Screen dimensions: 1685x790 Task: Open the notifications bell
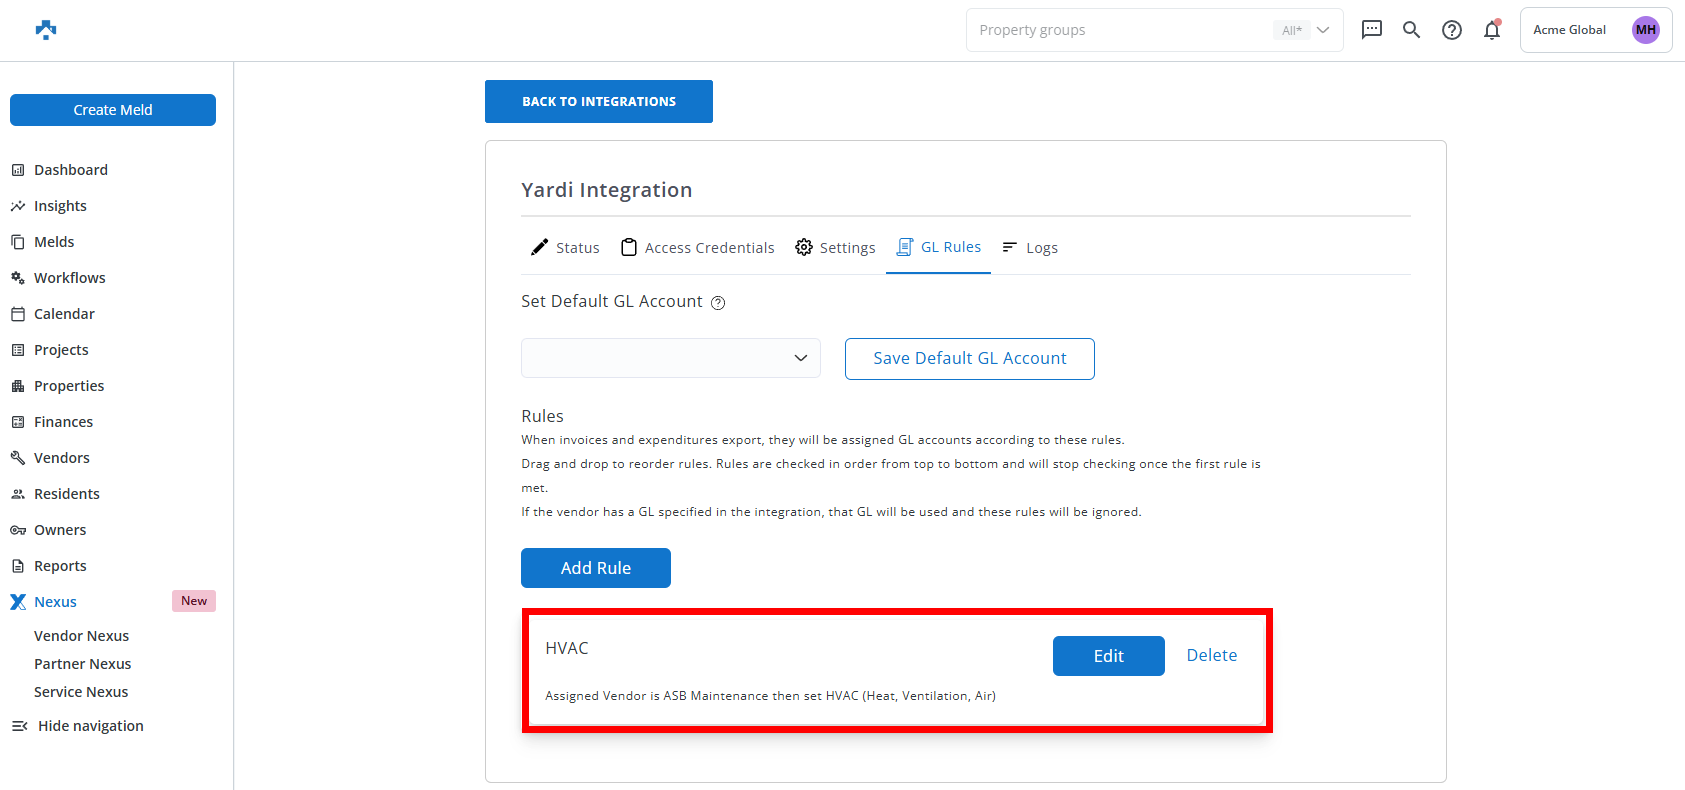pyautogui.click(x=1492, y=30)
